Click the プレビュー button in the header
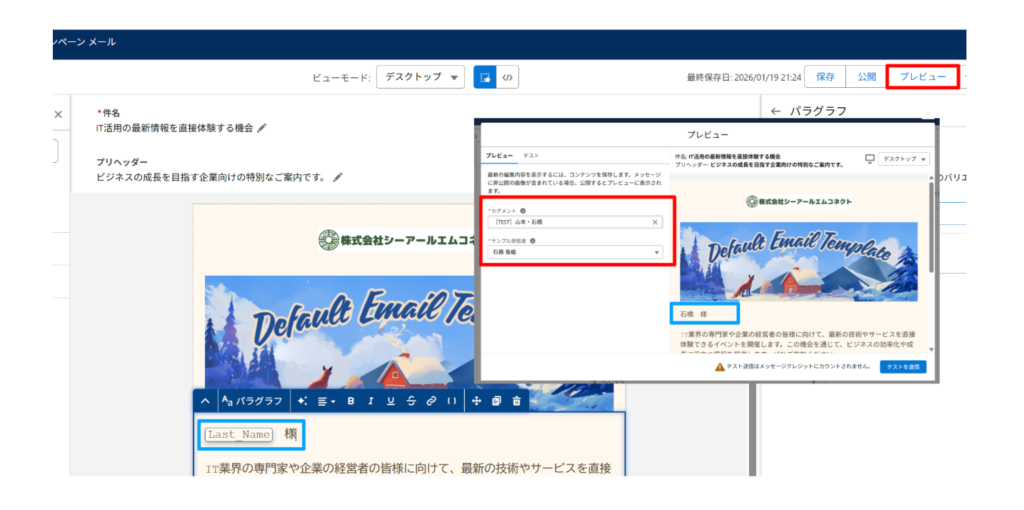Image resolution: width=1024 pixels, height=510 pixels. (x=923, y=76)
